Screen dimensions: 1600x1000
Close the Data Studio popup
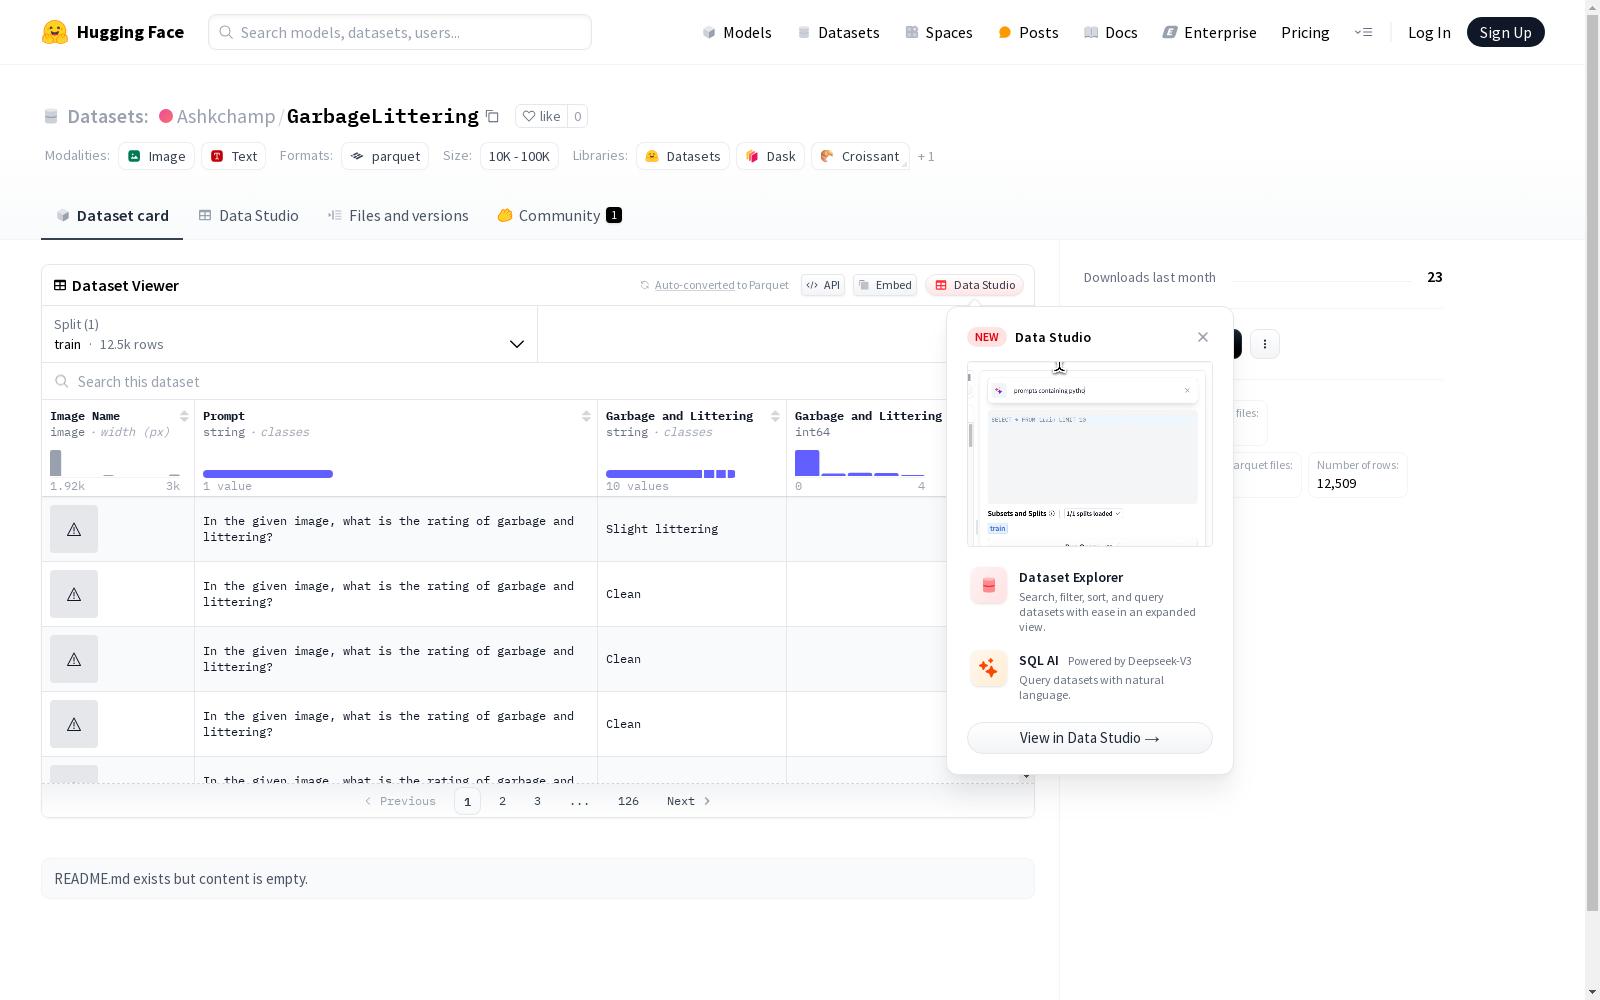pos(1203,337)
